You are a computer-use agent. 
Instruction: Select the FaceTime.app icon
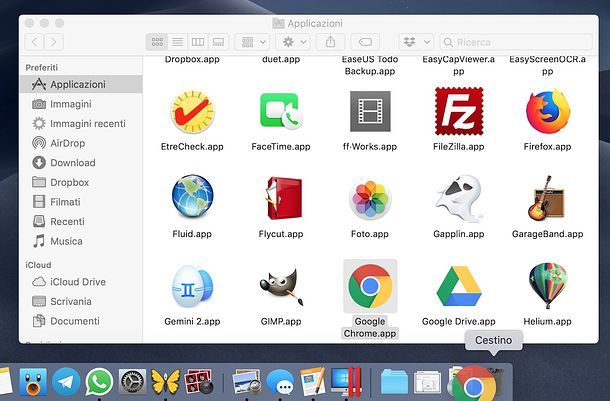[281, 111]
